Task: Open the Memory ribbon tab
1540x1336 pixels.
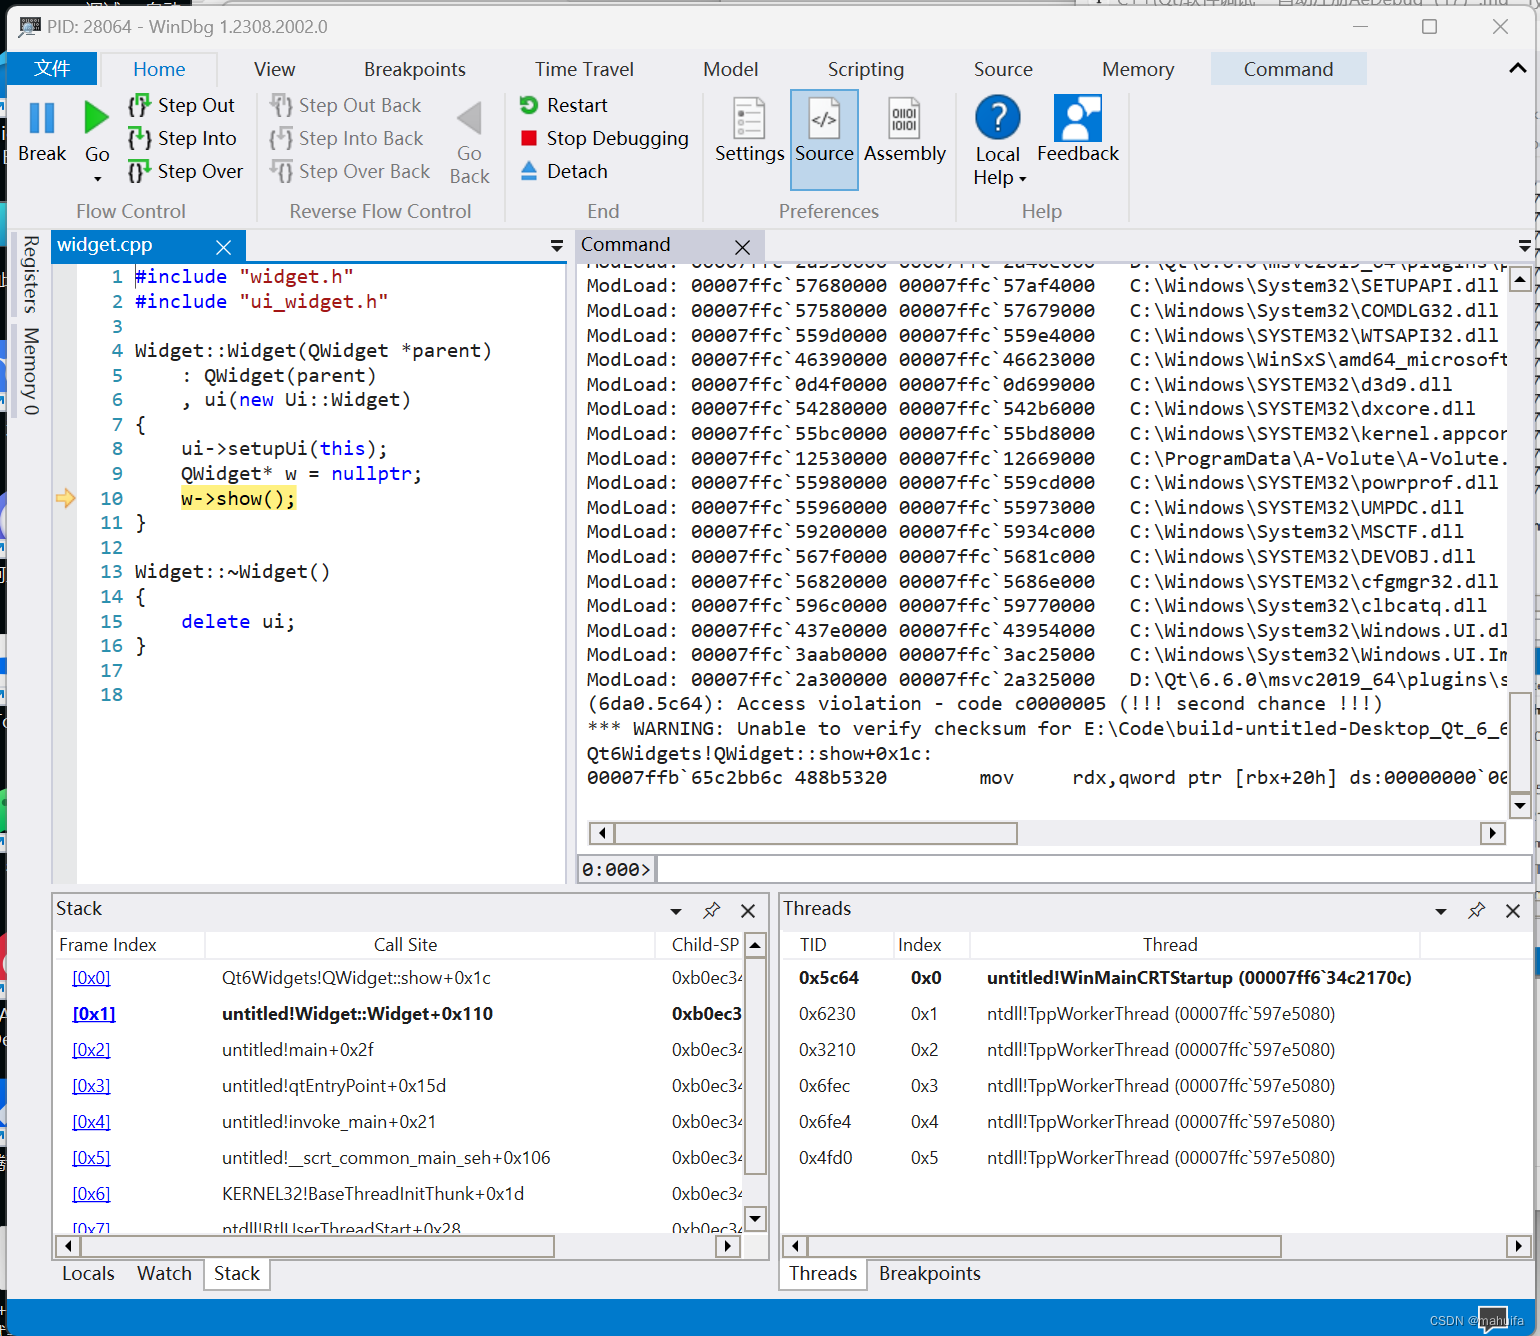Action: click(1138, 69)
